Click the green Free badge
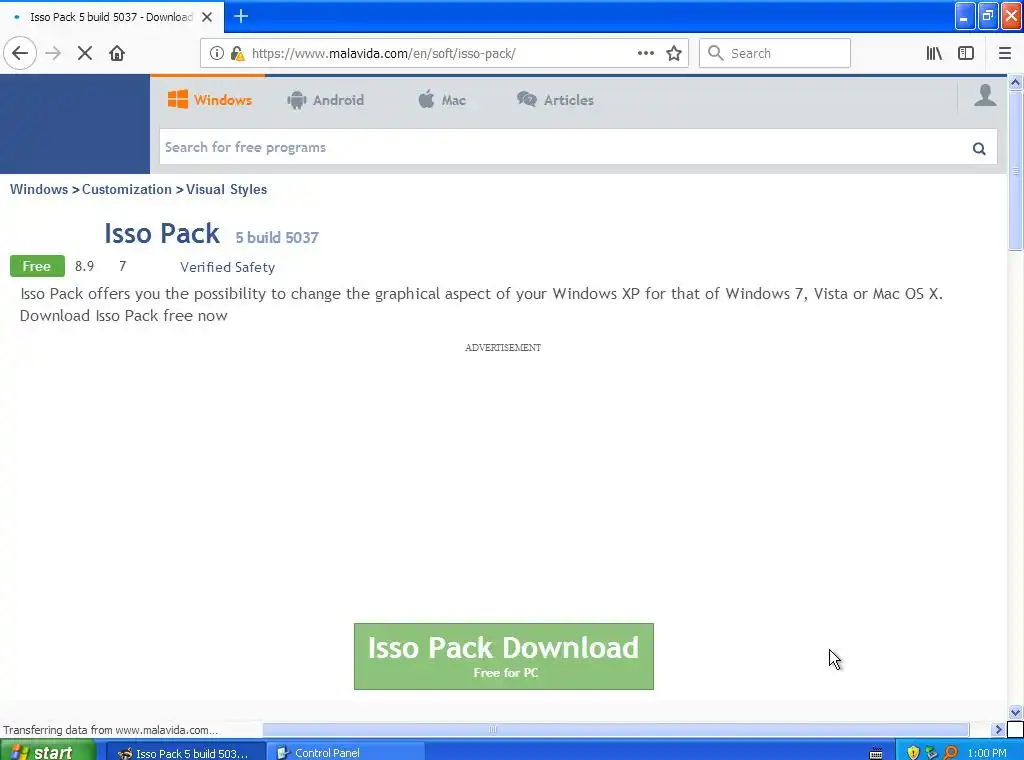The width and height of the screenshot is (1024, 760). [37, 266]
